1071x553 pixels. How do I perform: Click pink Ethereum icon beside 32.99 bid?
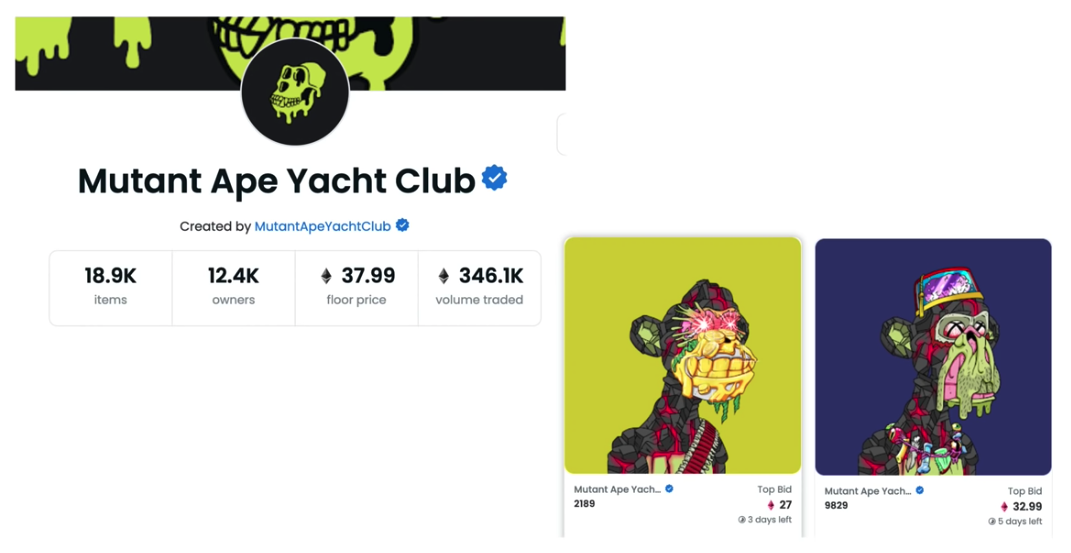tap(1004, 507)
